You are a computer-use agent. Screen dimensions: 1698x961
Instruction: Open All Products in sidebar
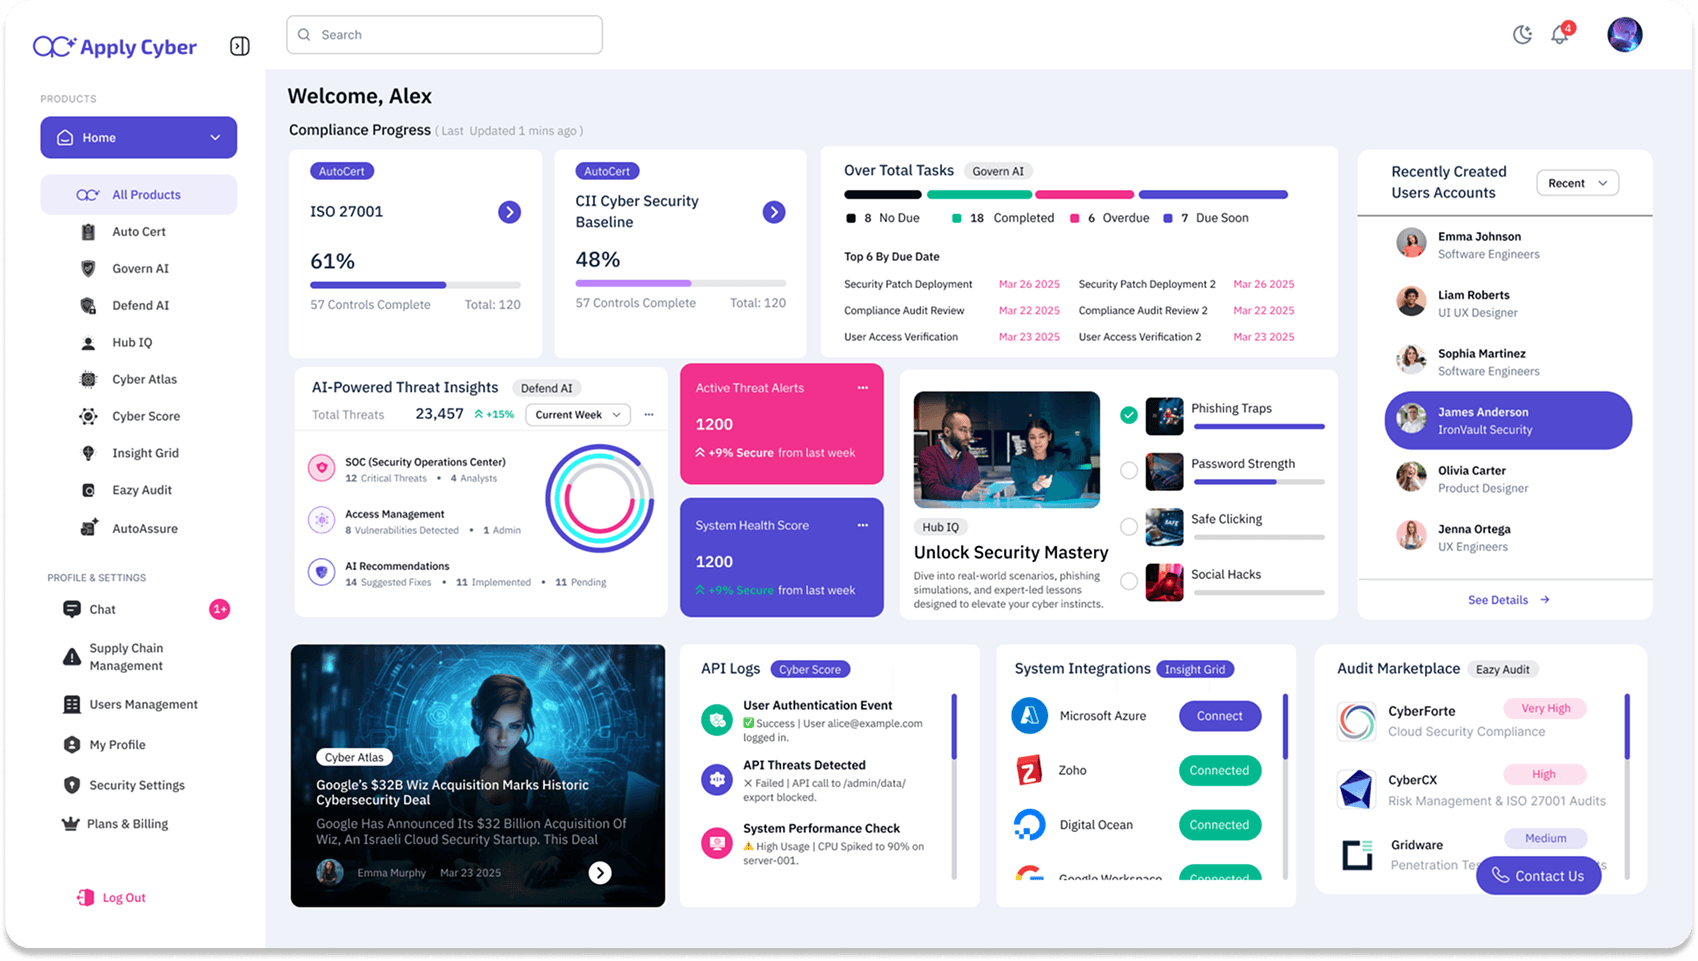[x=139, y=195]
